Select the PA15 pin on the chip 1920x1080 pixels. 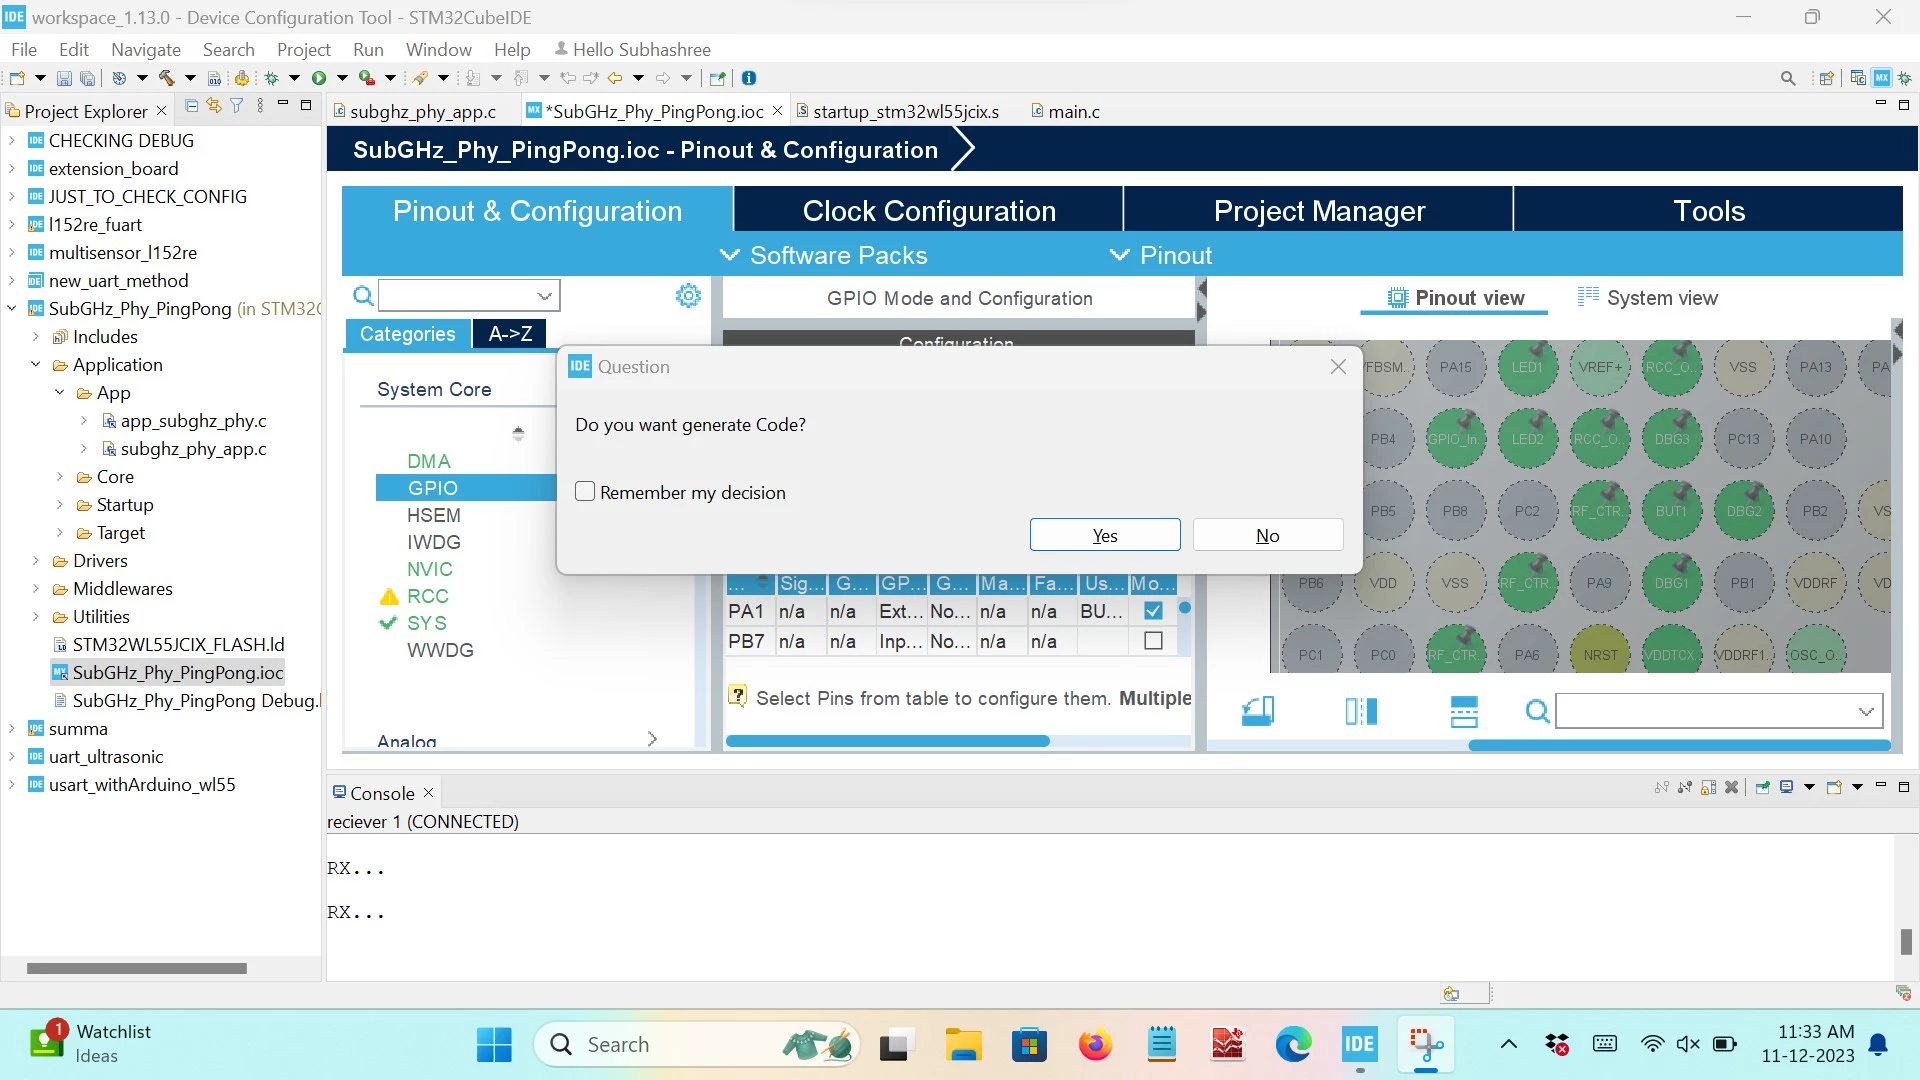(x=1455, y=367)
